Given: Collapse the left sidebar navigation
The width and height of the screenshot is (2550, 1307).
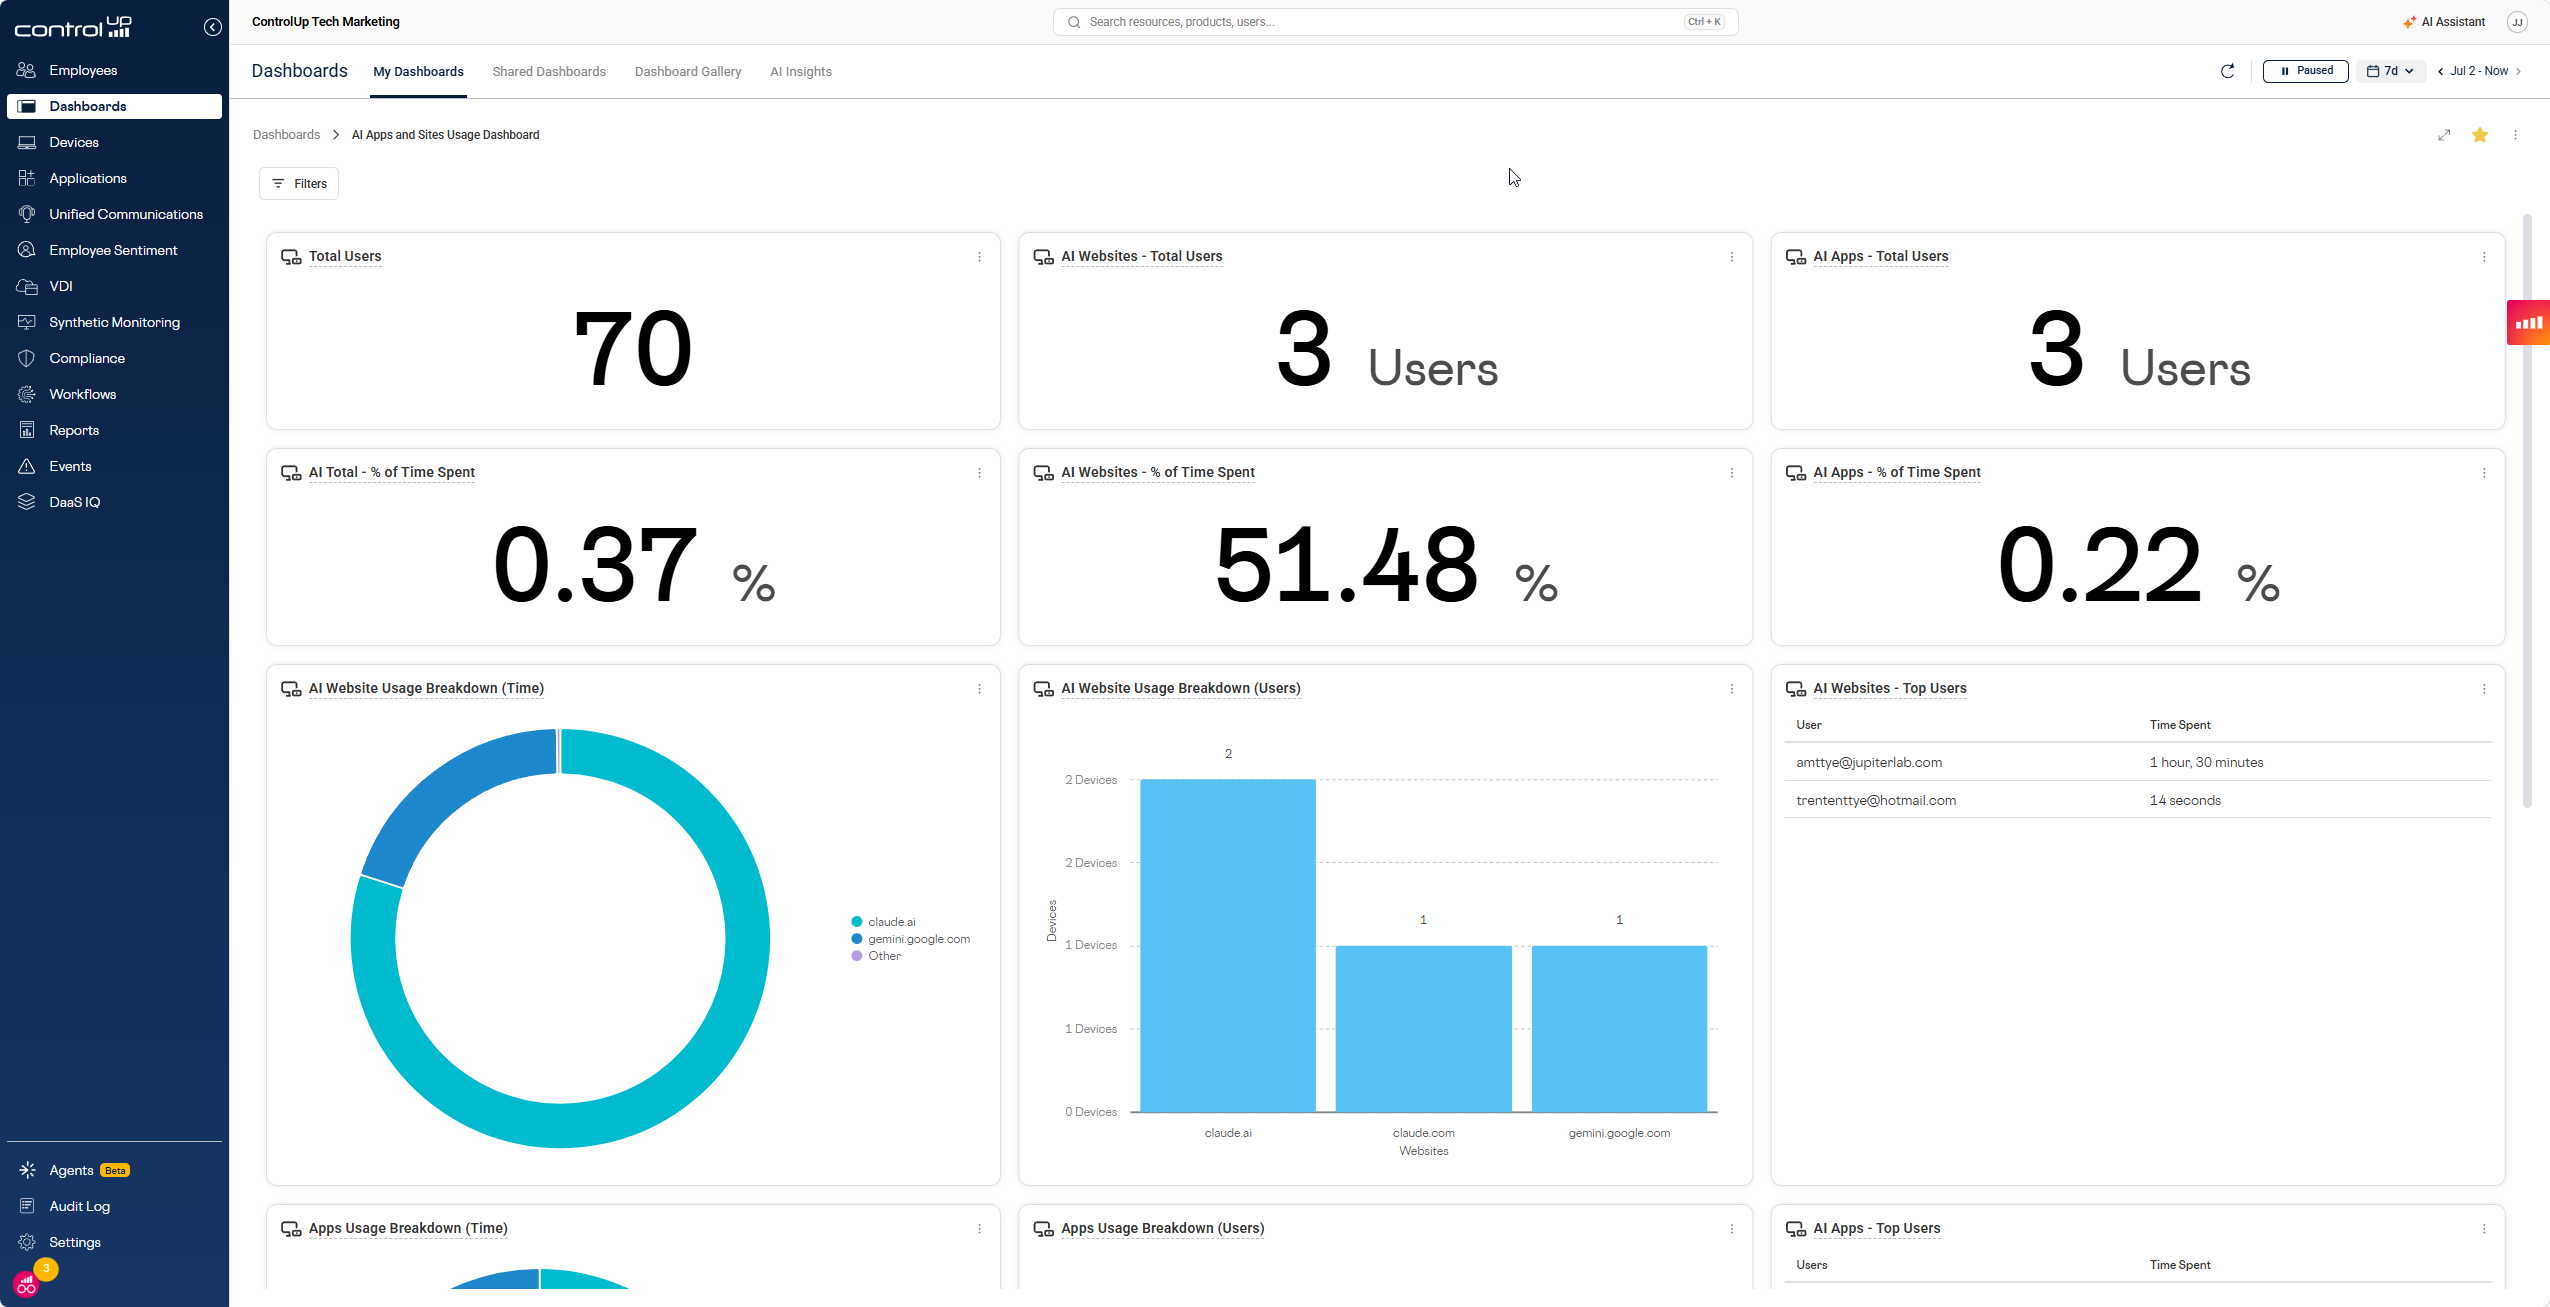Looking at the screenshot, I should tap(212, 27).
